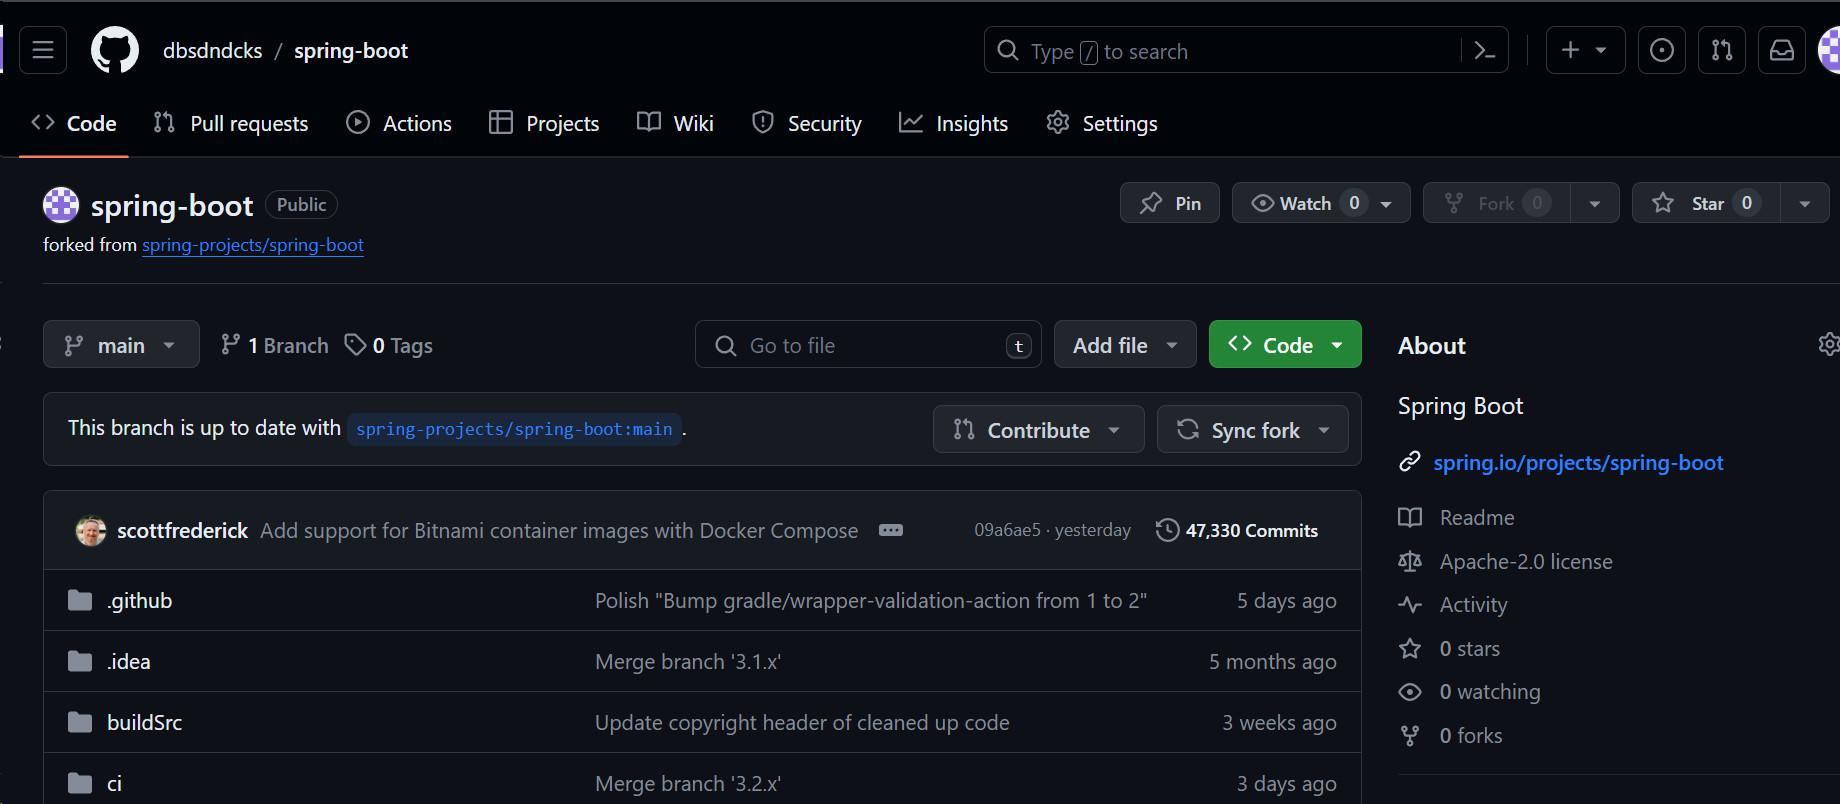Open the Actions tab
Viewport: 1840px width, 804px height.
[x=399, y=123]
